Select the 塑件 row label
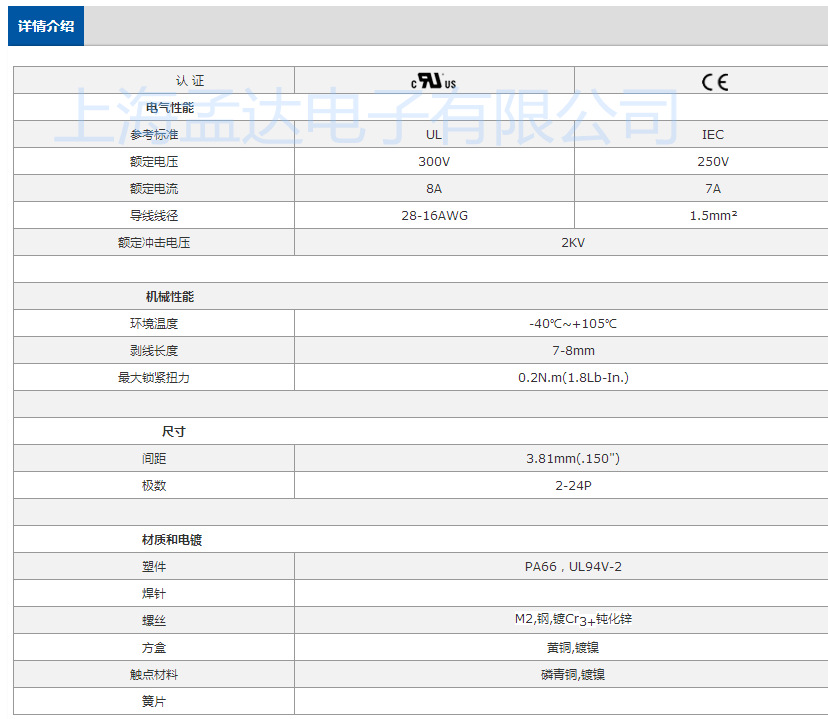This screenshot has height=719, width=828. pos(154,566)
